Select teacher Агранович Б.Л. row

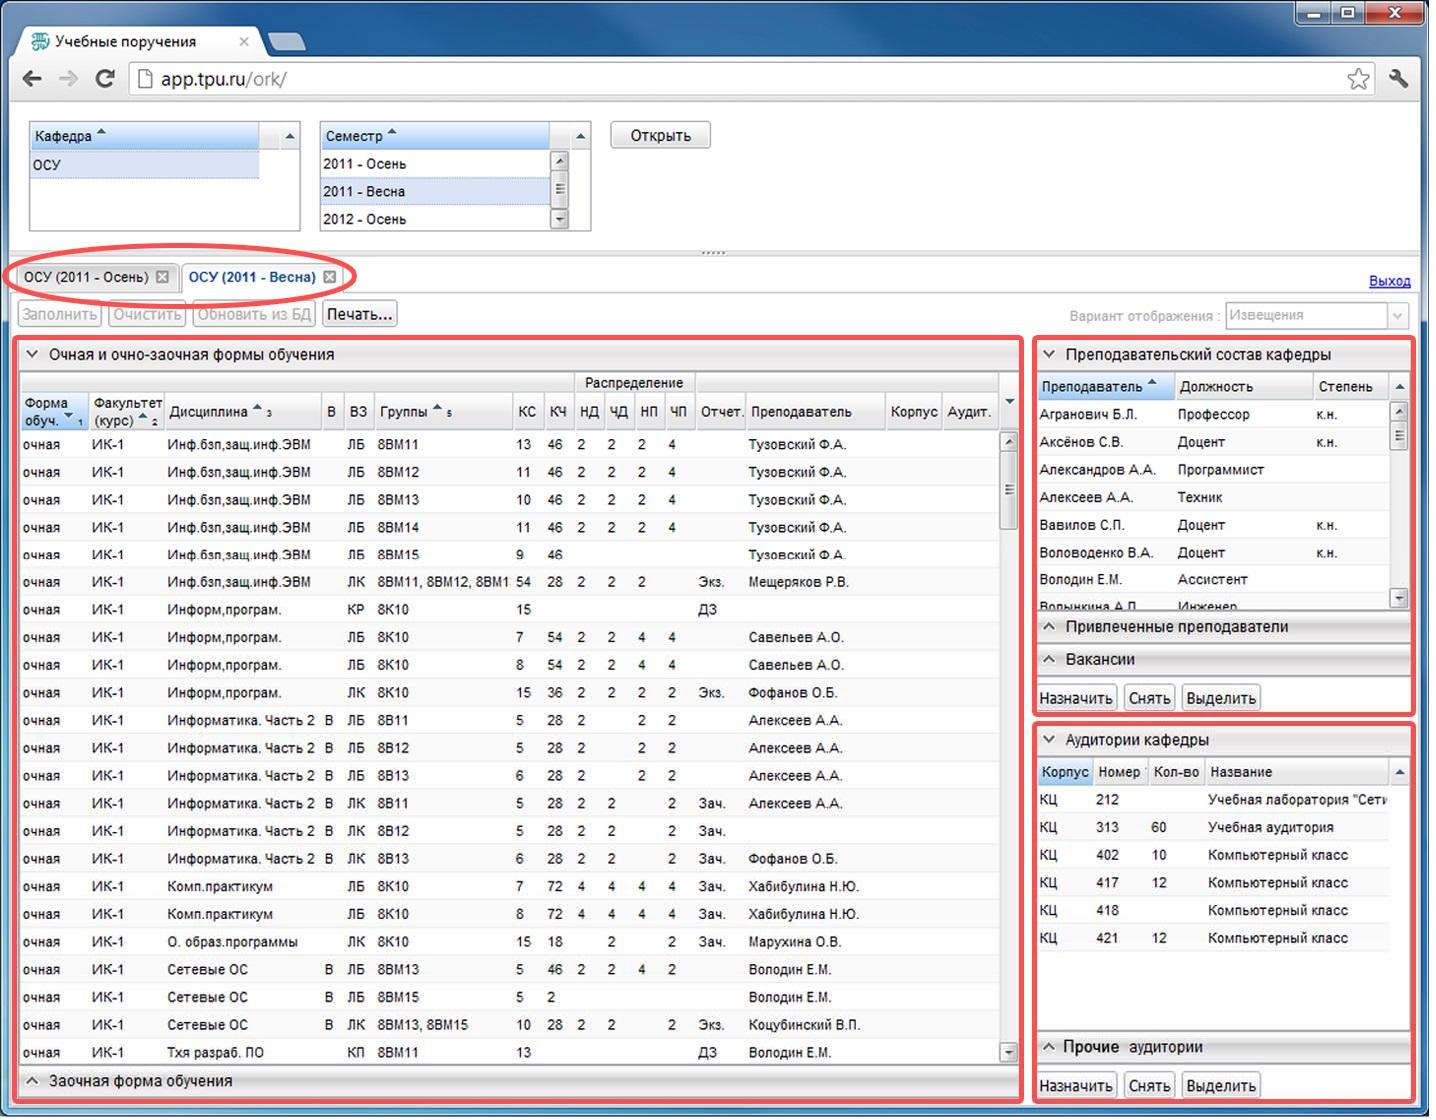(1213, 414)
